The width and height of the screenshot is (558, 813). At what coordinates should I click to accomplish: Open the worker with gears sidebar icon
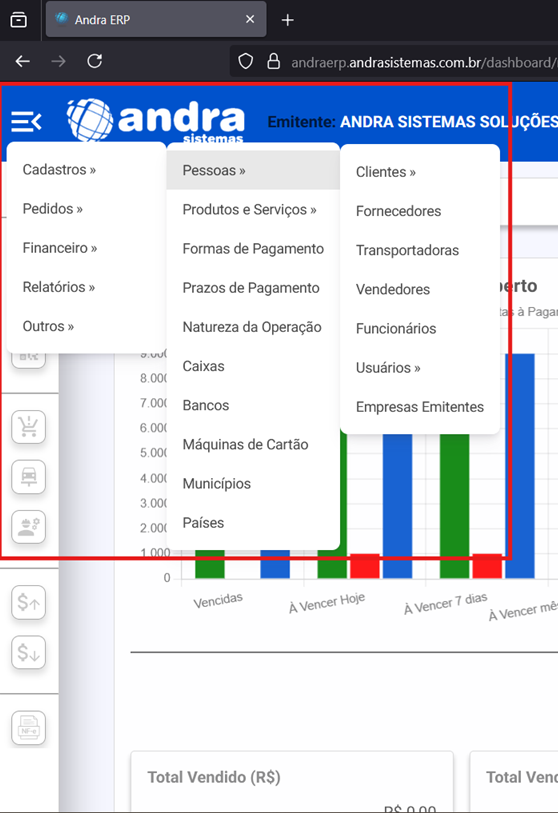[29, 527]
